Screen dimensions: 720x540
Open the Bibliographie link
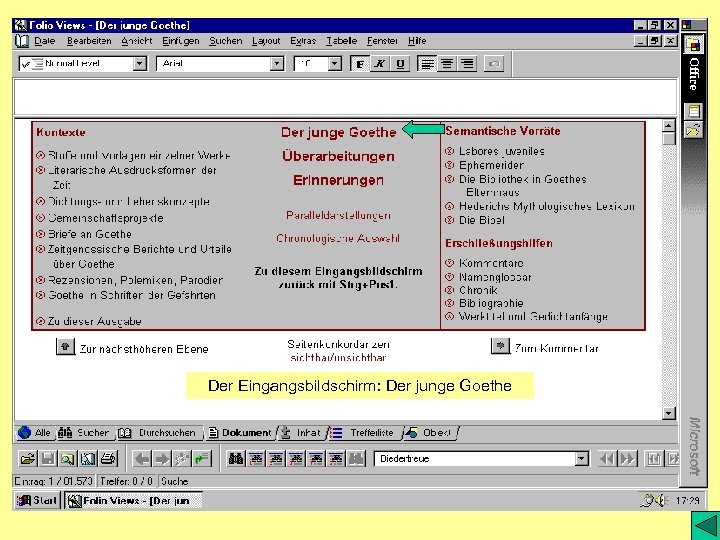pyautogui.click(x=491, y=303)
